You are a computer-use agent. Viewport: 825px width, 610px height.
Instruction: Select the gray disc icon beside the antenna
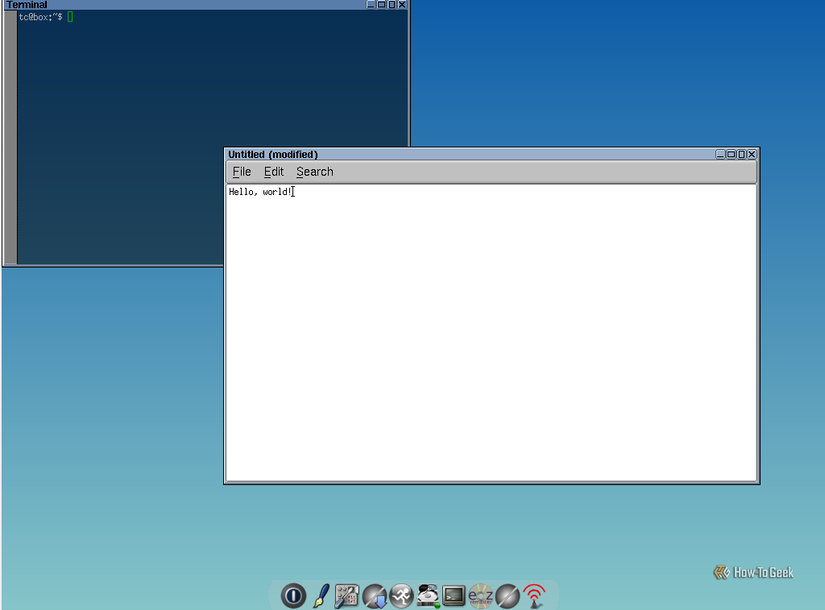coord(507,596)
